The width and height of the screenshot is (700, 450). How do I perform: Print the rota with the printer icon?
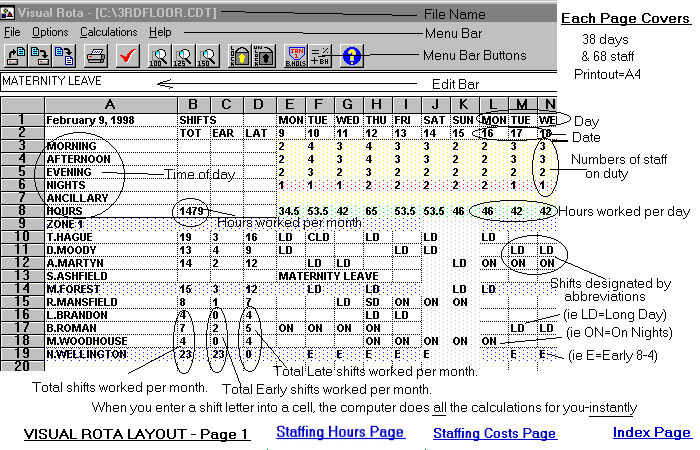[96, 56]
